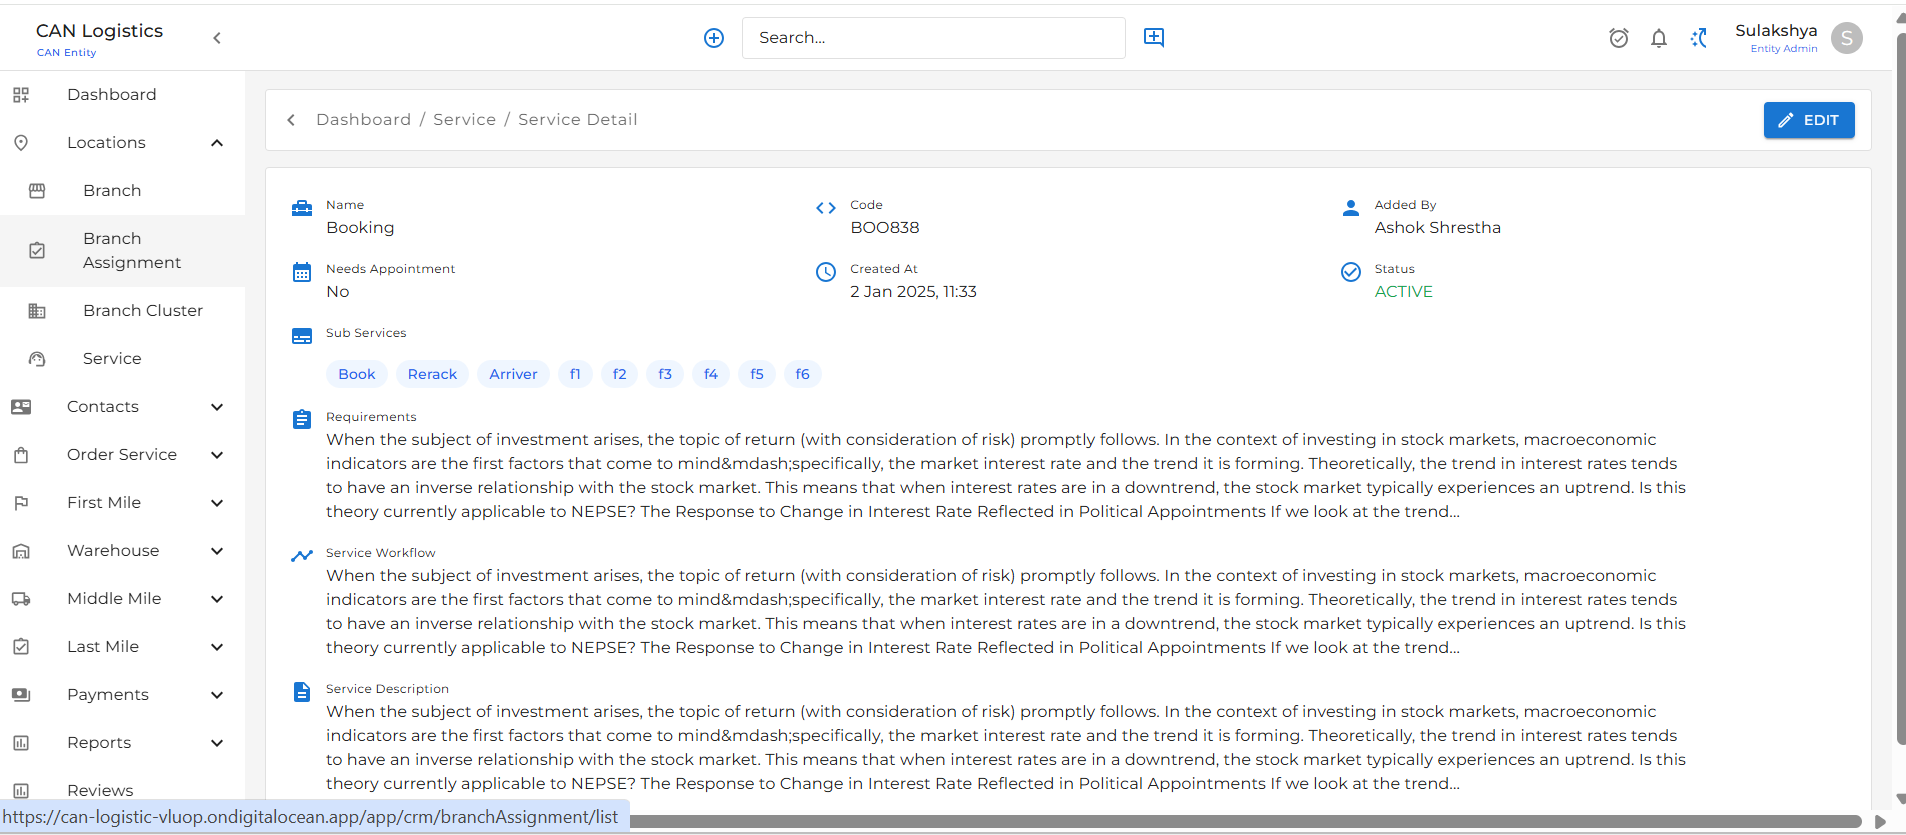Open Dashboard in the sidebar
Image resolution: width=1906 pixels, height=835 pixels.
122,95
